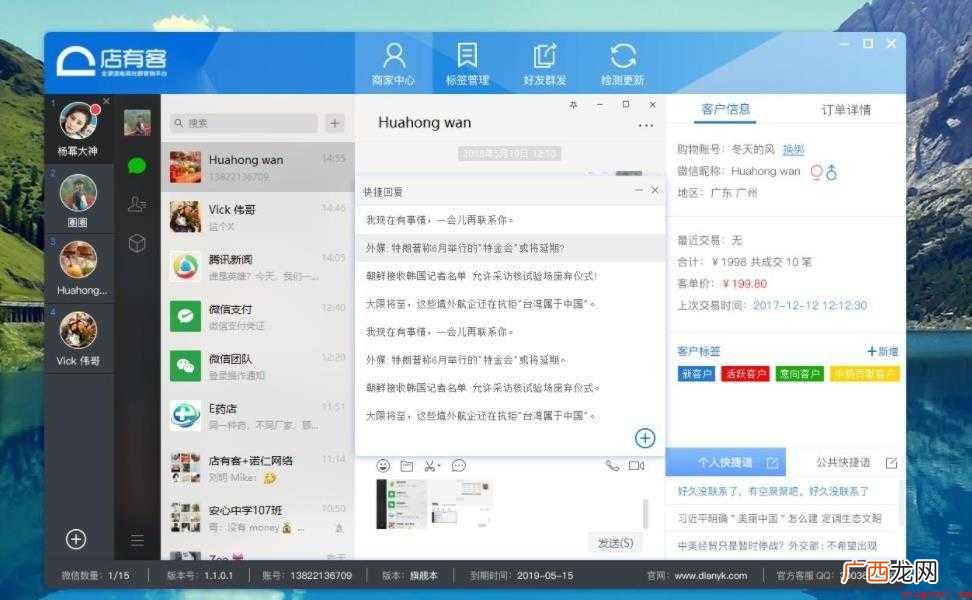Select 公共快捷语 tab
Viewport: 972px width, 600px height.
coord(843,462)
